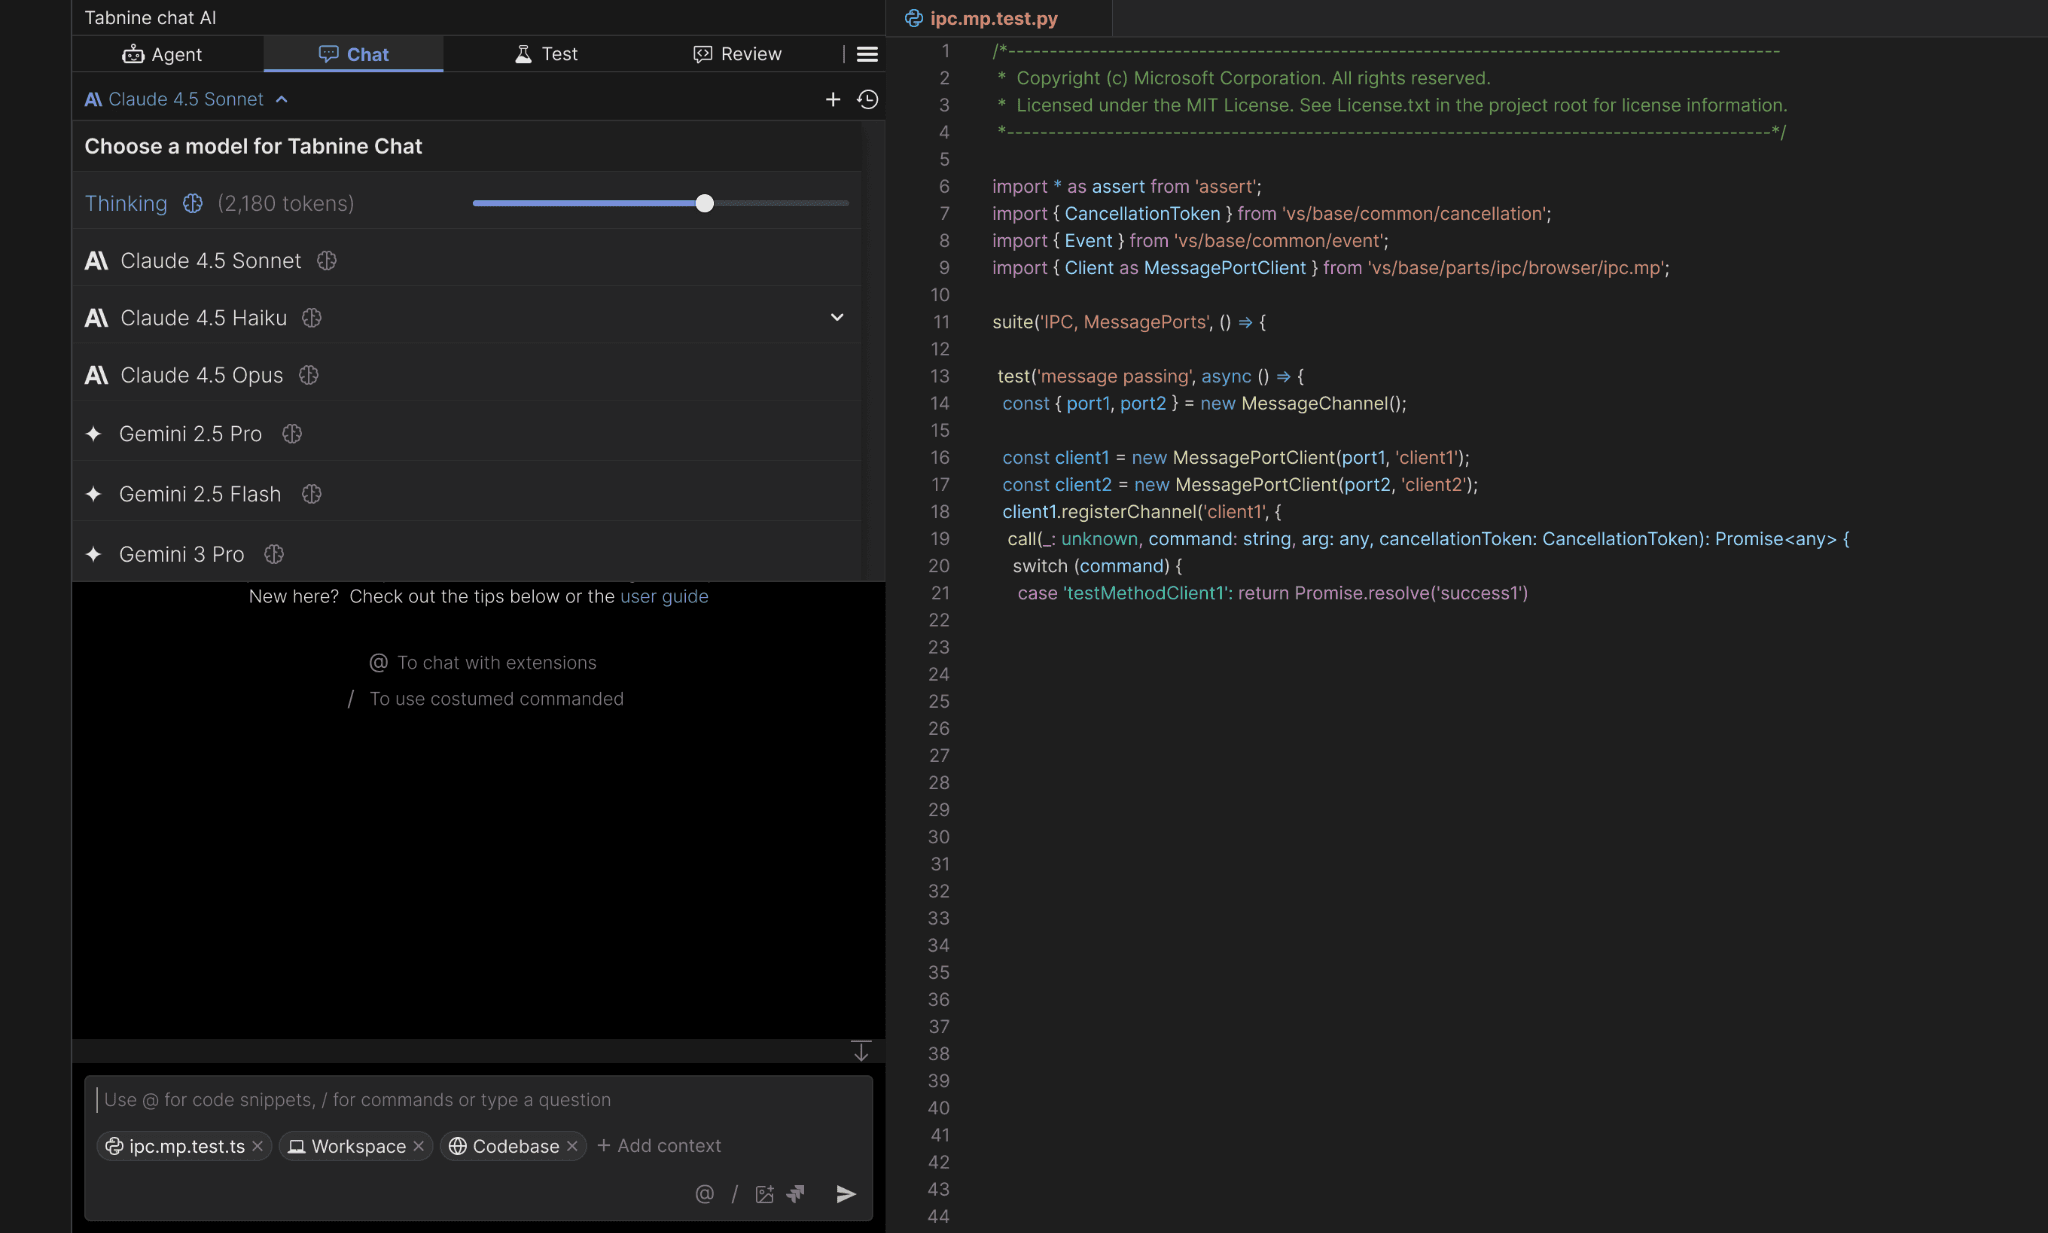Choose Gemini 2.5 Pro model
Image resolution: width=2048 pixels, height=1233 pixels.
467,433
